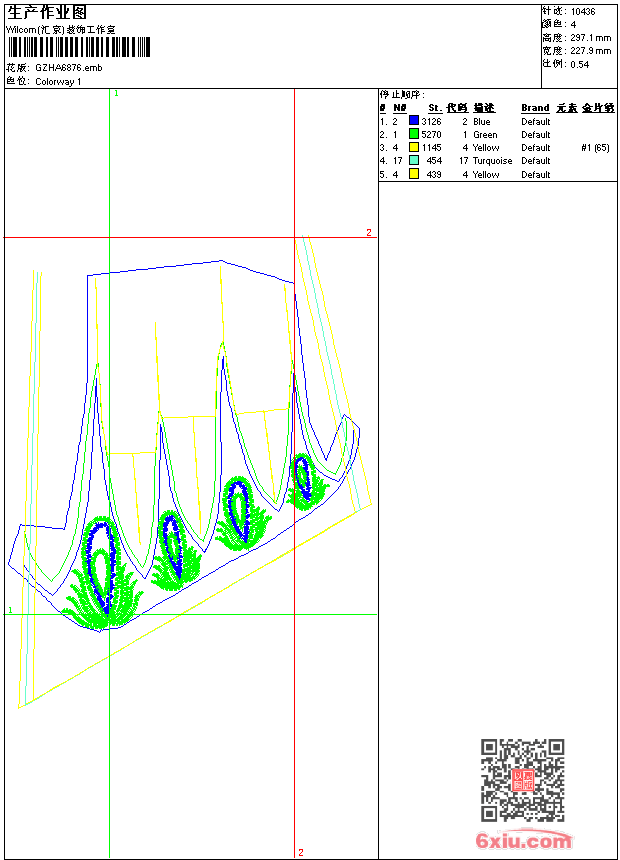This screenshot has height=860, width=620.
Task: Click the blue color swatch in stop sequence
Action: (x=413, y=121)
